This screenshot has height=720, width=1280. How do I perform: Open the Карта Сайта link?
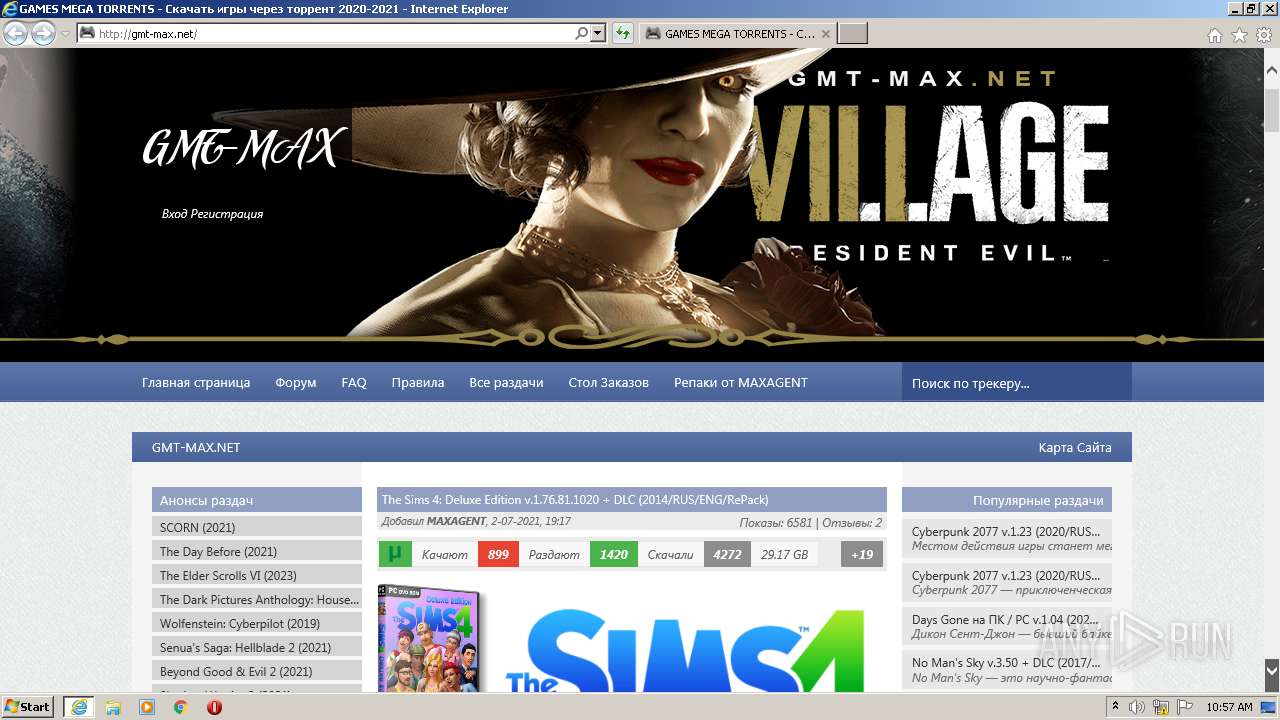tap(1075, 447)
